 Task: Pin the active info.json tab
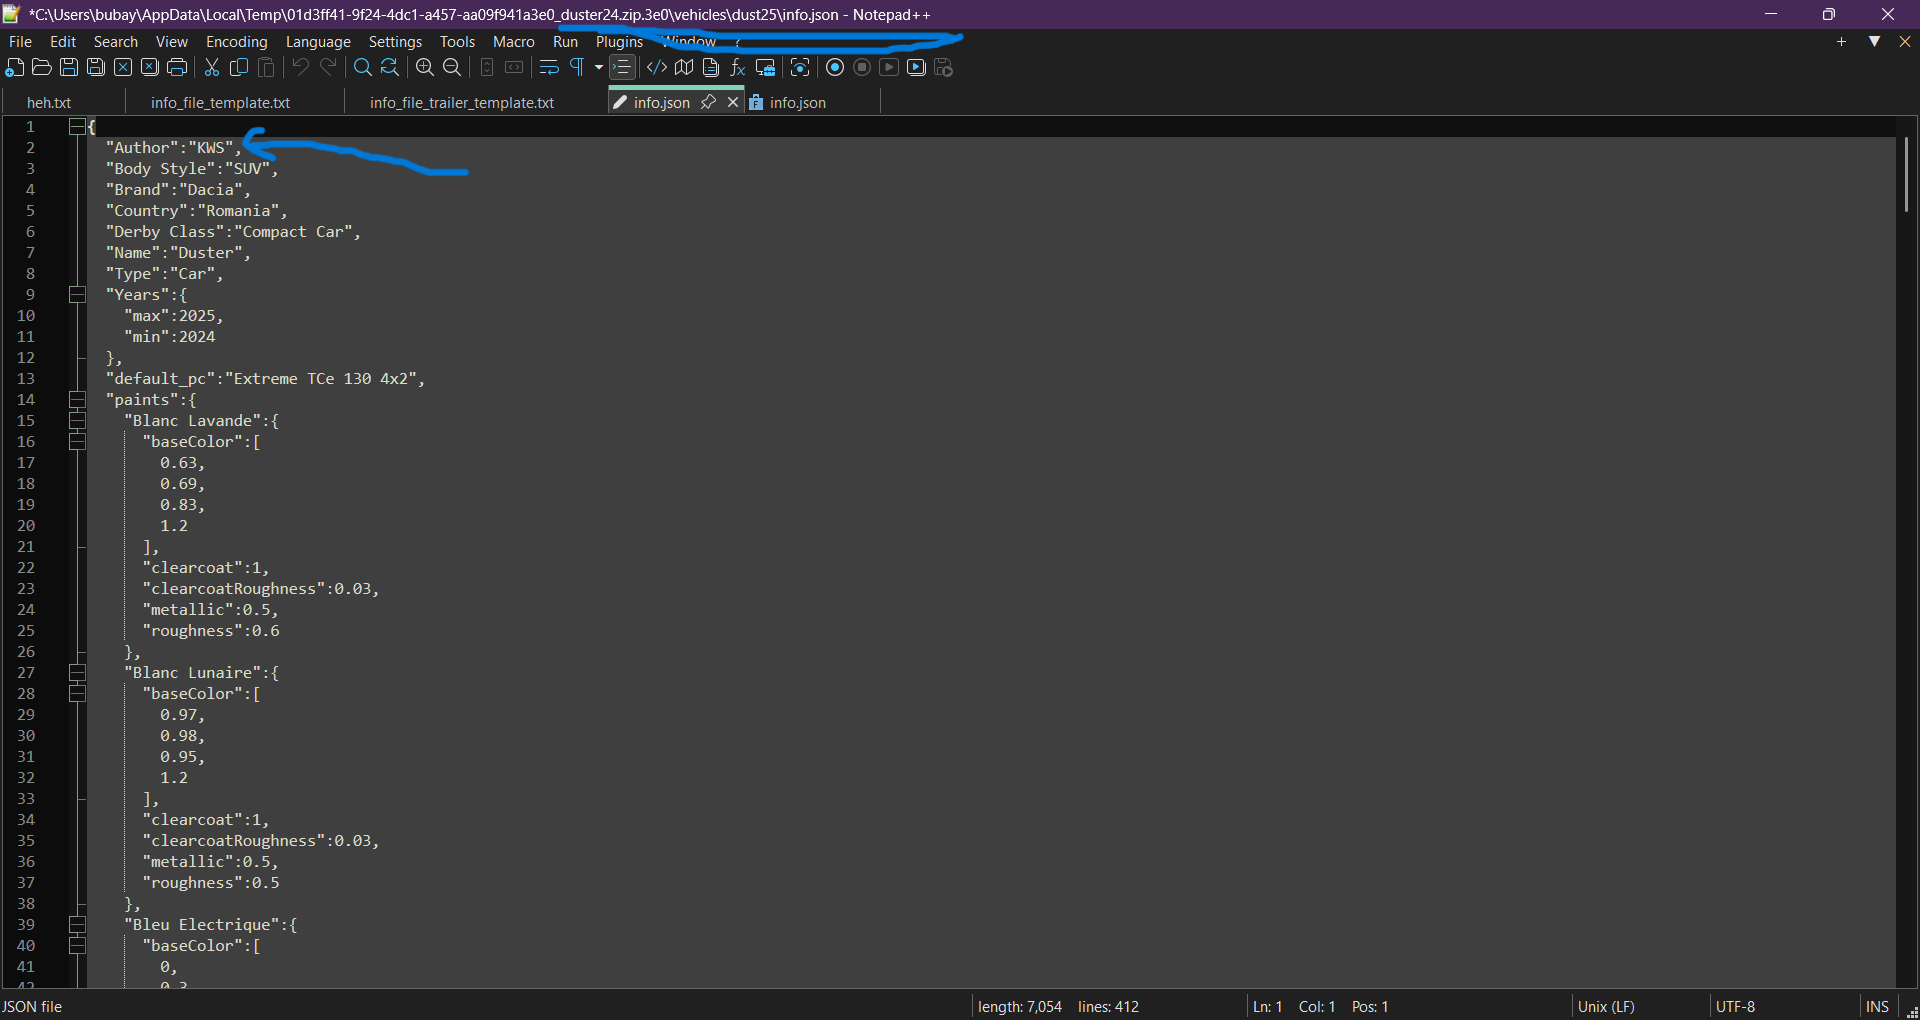pyautogui.click(x=708, y=102)
